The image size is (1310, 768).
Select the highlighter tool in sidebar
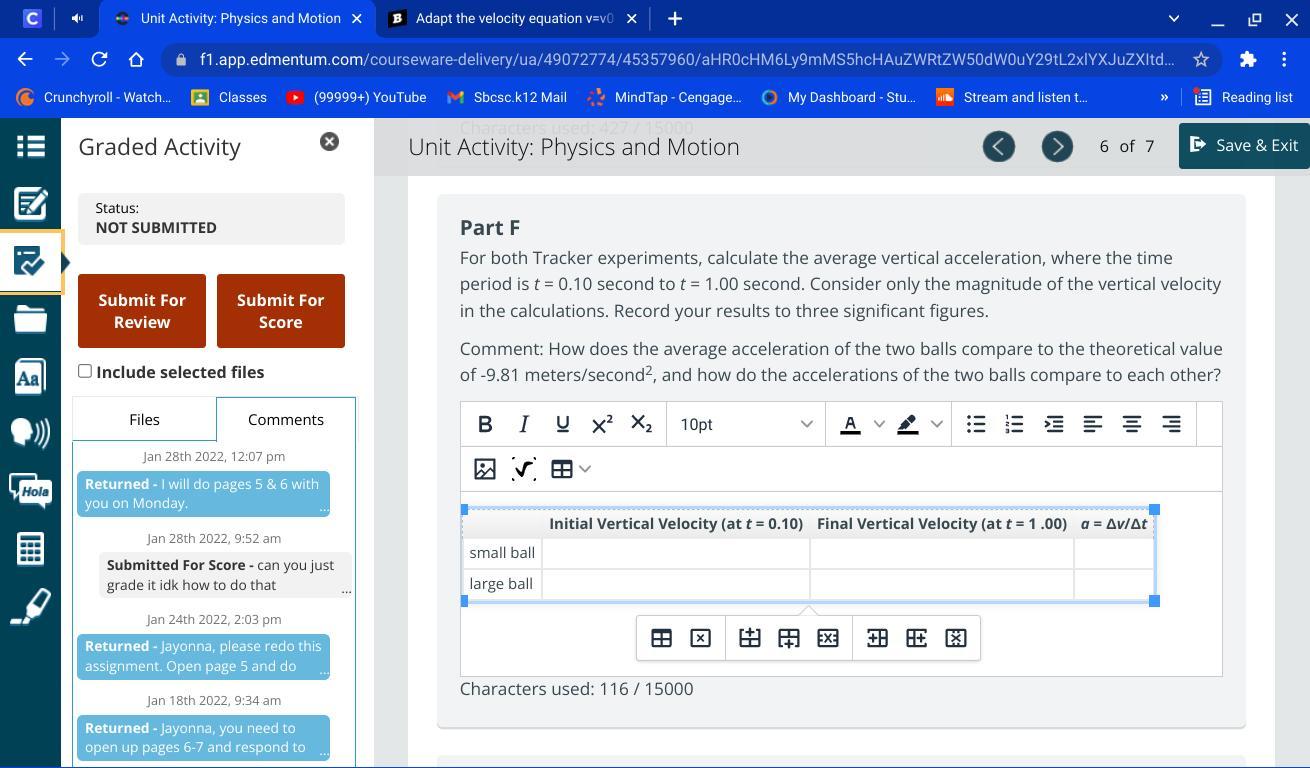[30, 606]
